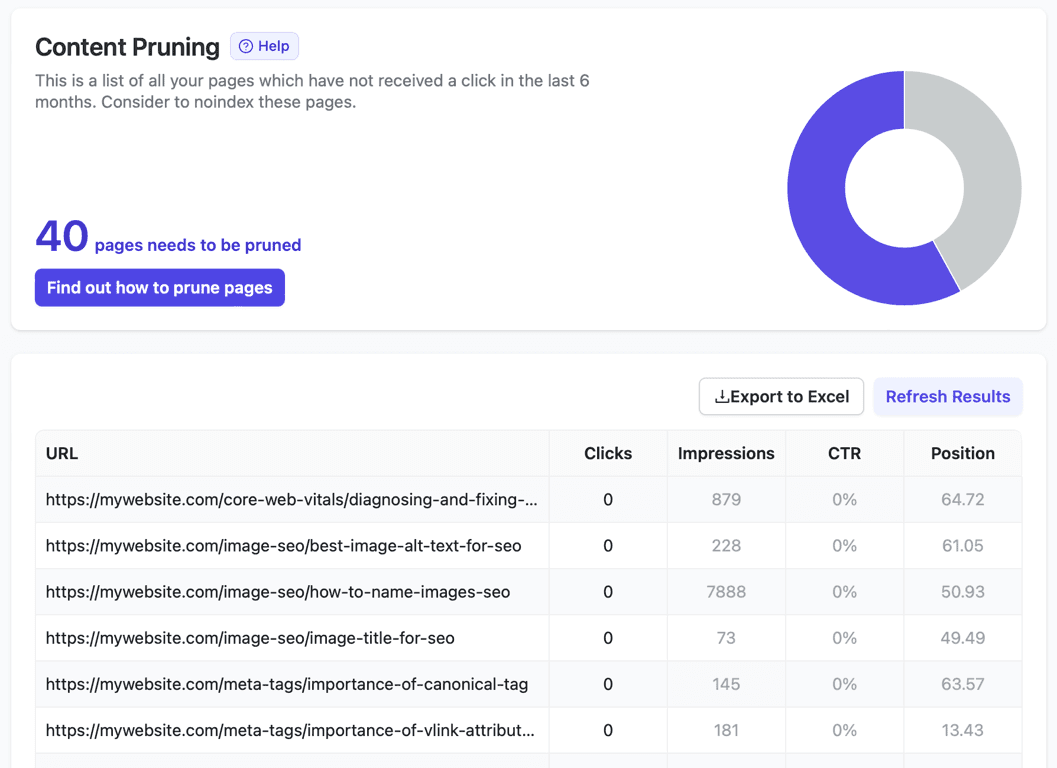The width and height of the screenshot is (1057, 768).
Task: Click the 879 impressions value
Action: click(x=726, y=500)
